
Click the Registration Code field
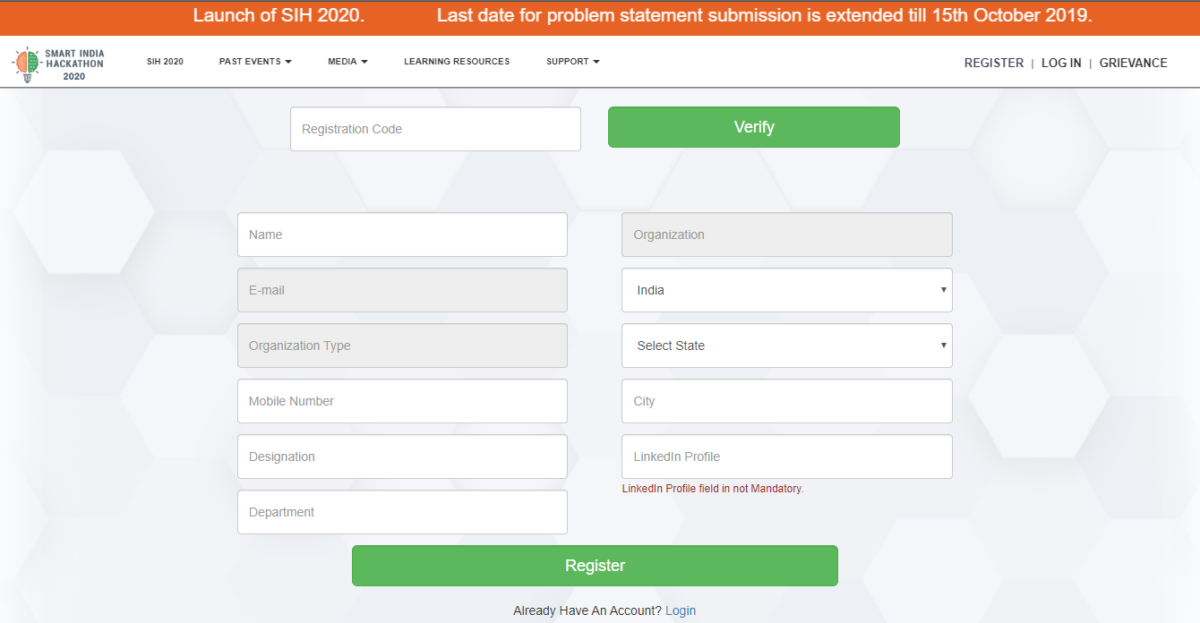[435, 129]
